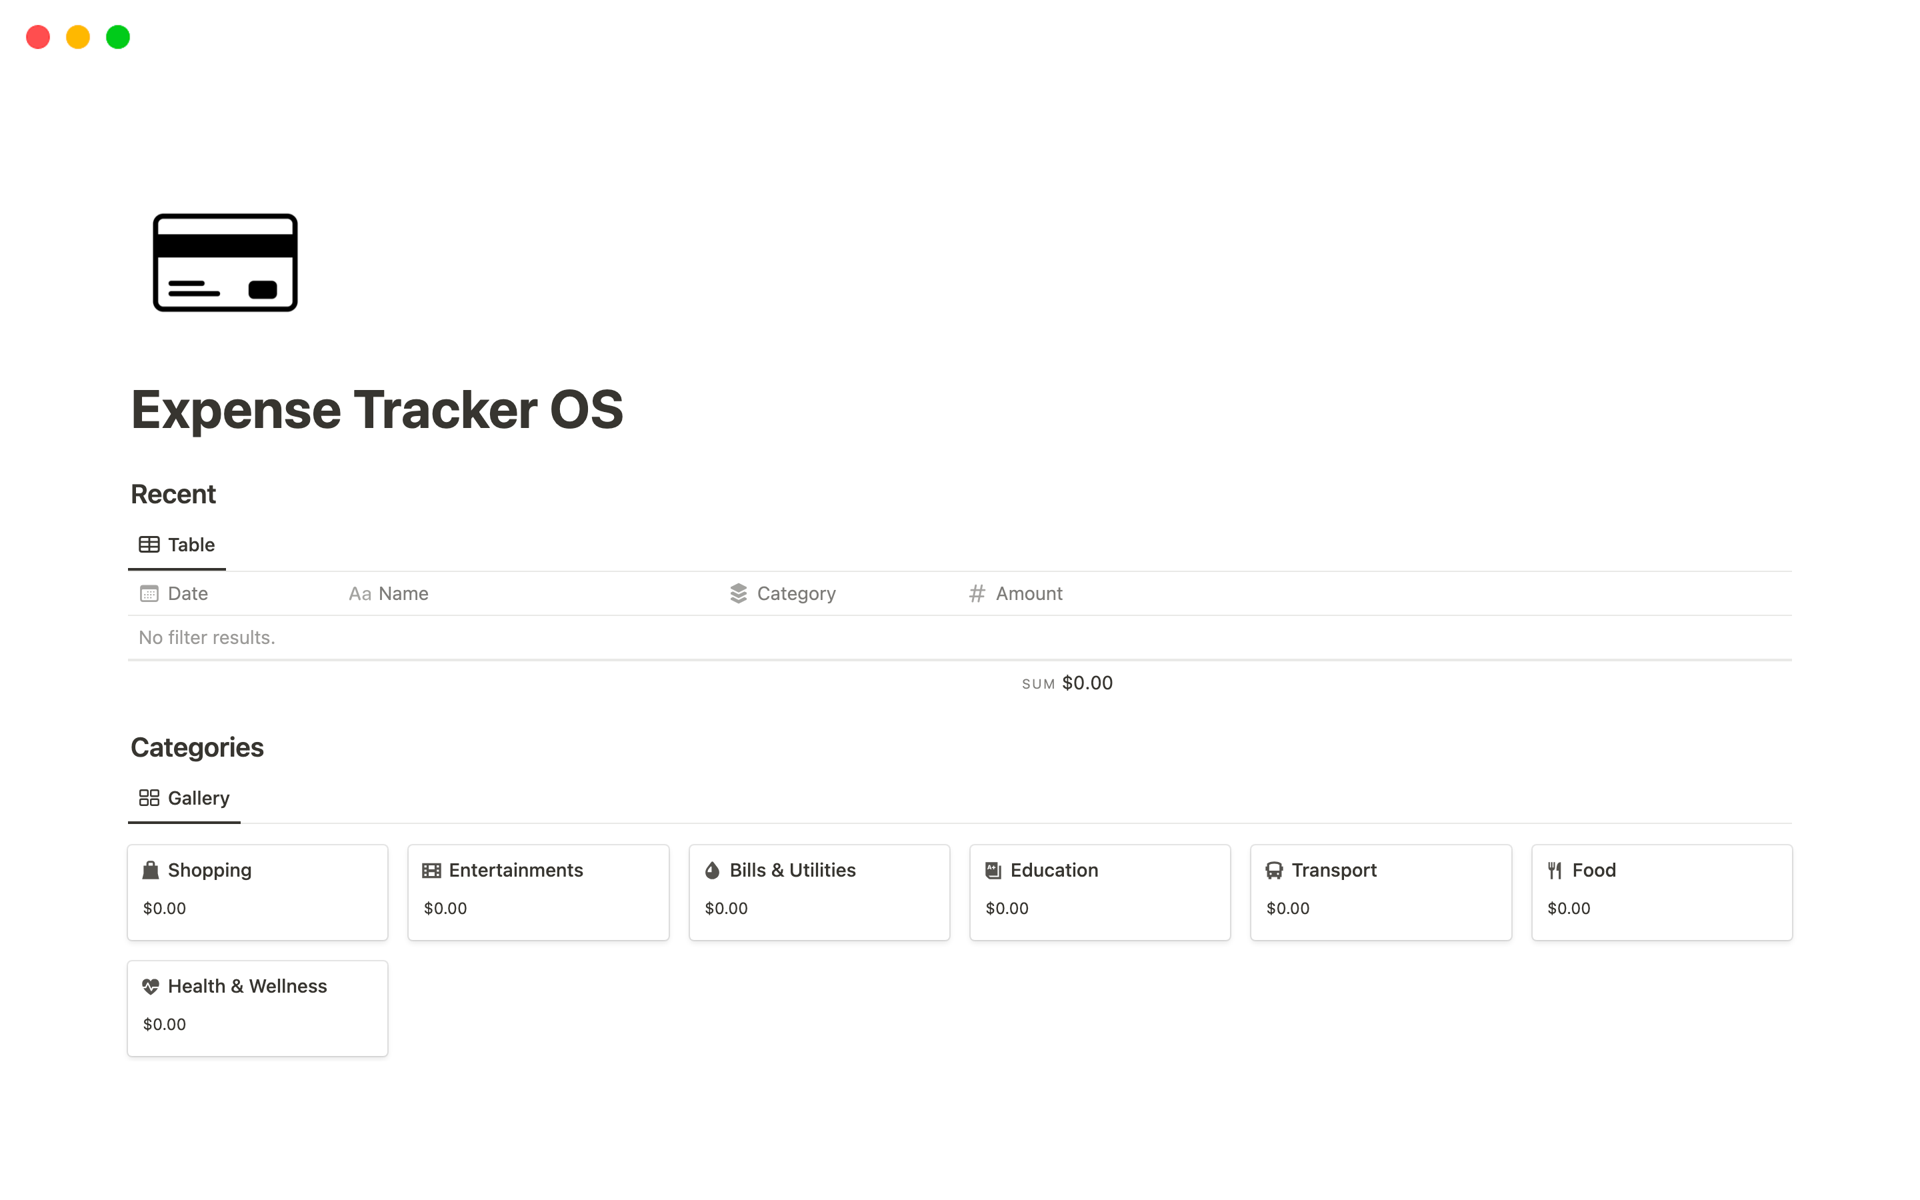Viewport: 1920px width, 1200px height.
Task: Click the green maximize window button
Action: point(118,37)
